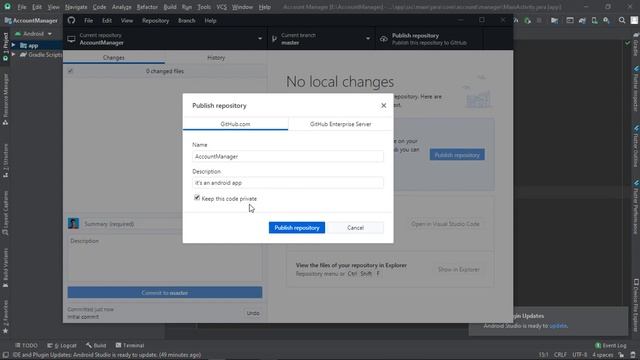The image size is (640, 360).
Task: Click the tool windows toggle in status bar corner
Action: [x=5, y=355]
